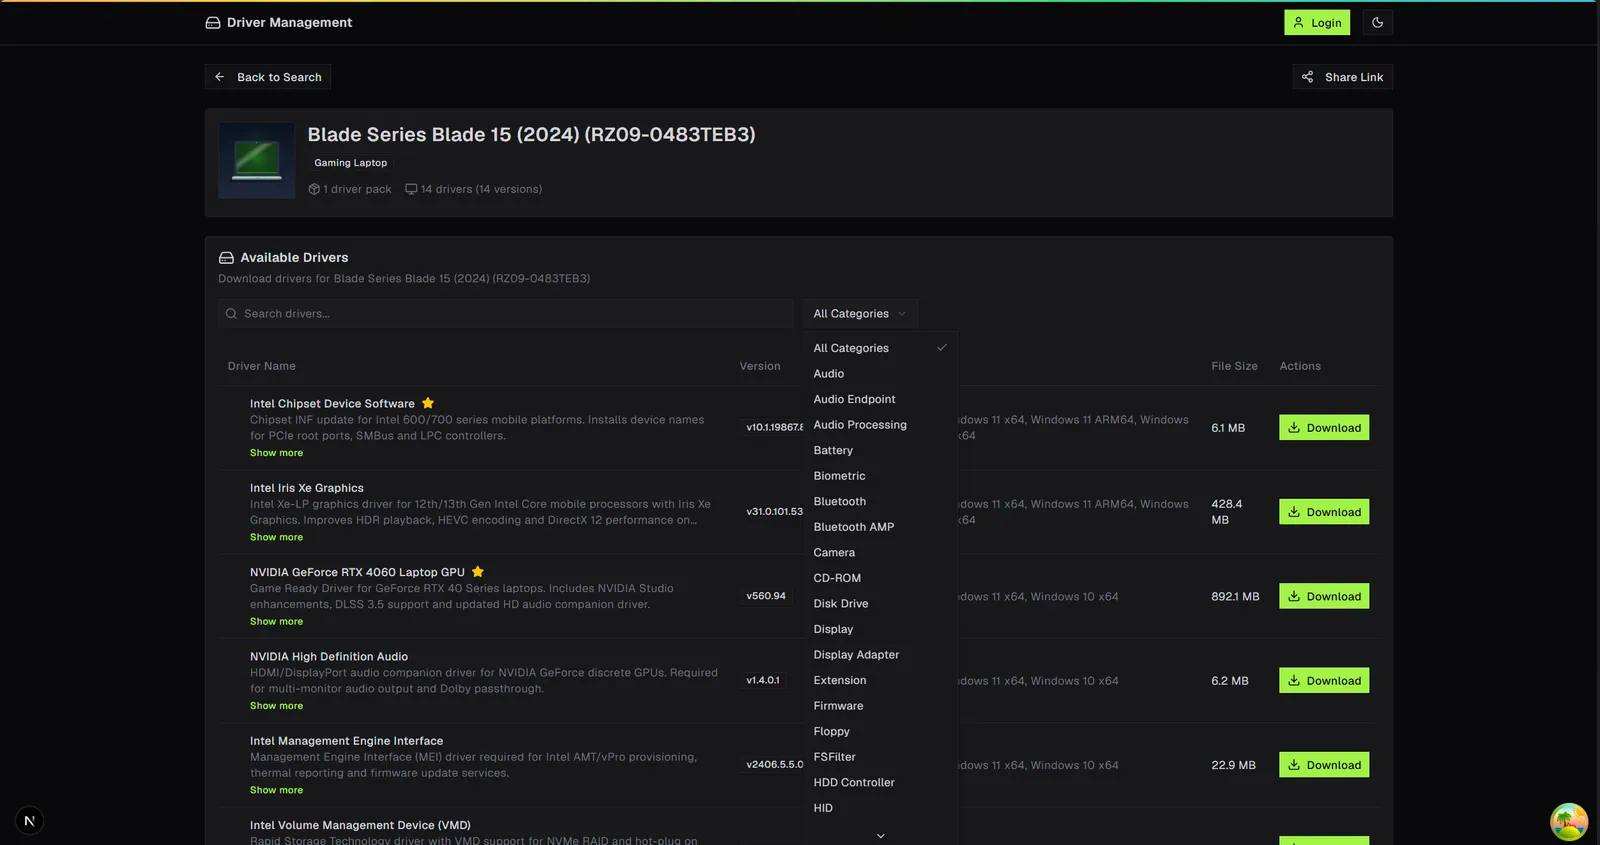The image size is (1600, 845).
Task: Go Back to Search
Action: click(x=268, y=77)
